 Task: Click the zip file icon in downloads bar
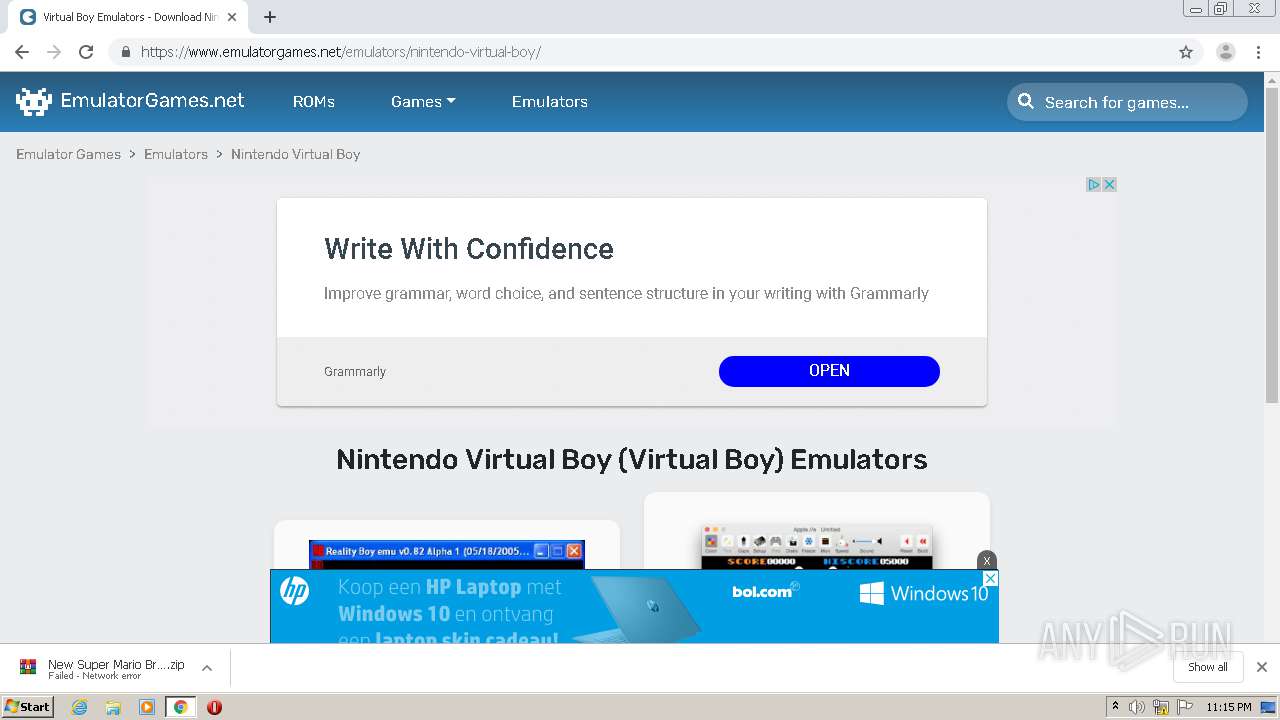(28, 667)
